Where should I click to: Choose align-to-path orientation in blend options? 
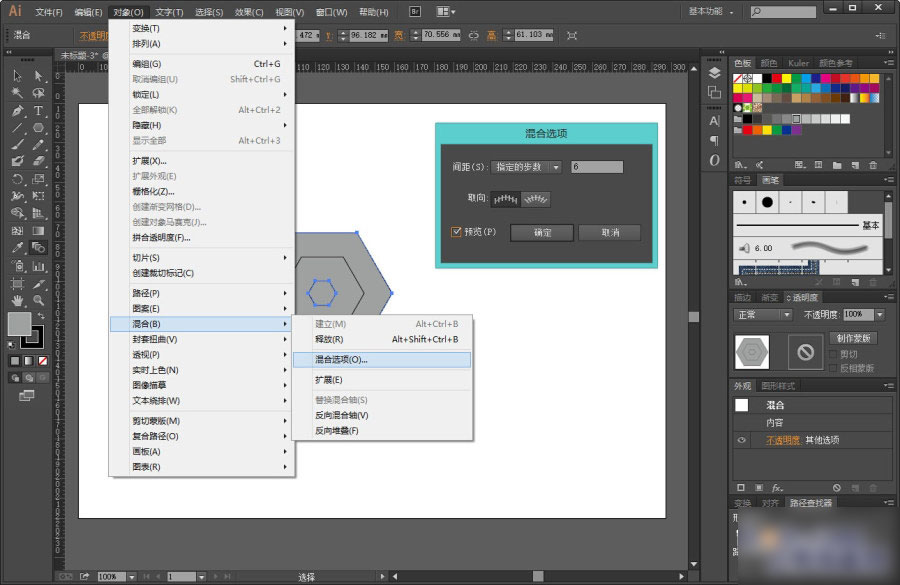(x=536, y=199)
